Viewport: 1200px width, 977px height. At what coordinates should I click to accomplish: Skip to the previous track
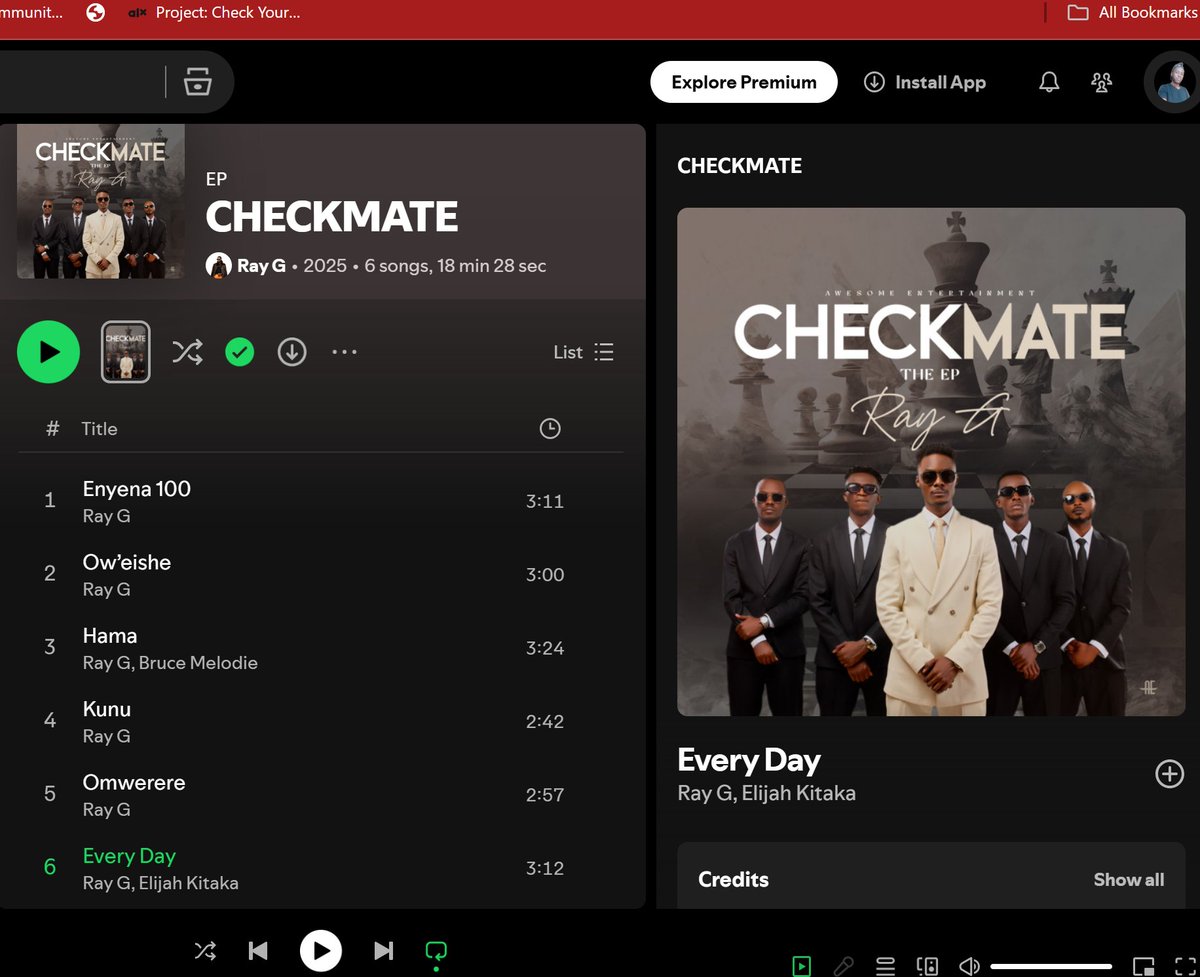[x=258, y=951]
